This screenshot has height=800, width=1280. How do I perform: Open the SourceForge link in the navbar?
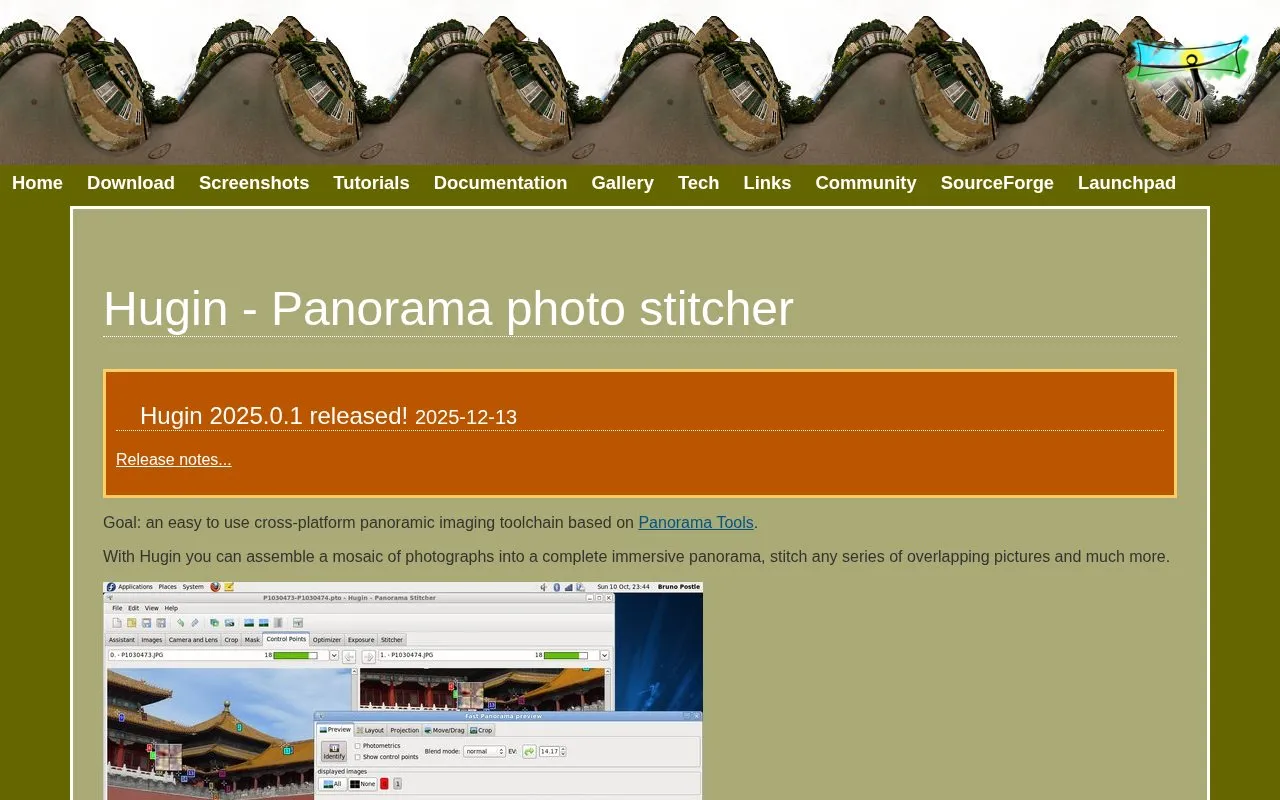tap(997, 183)
